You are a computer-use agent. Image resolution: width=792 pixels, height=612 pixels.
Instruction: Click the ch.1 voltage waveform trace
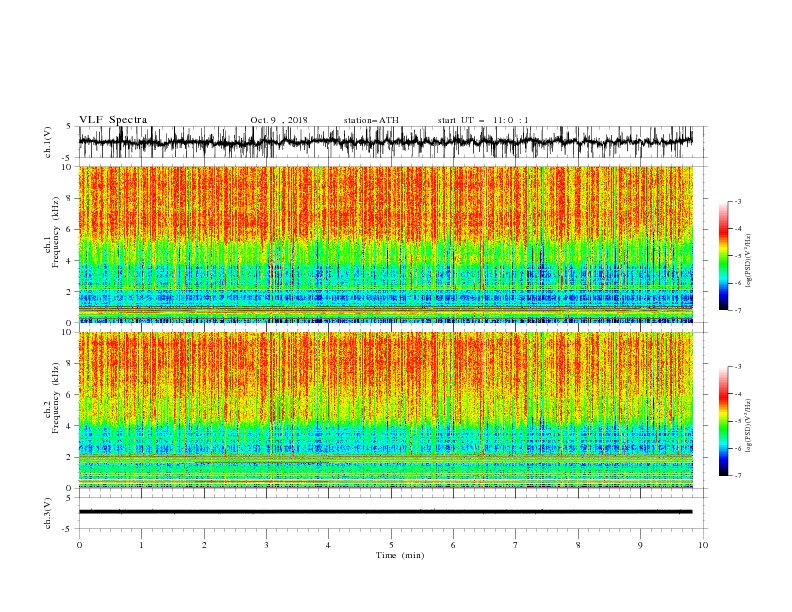point(385,142)
